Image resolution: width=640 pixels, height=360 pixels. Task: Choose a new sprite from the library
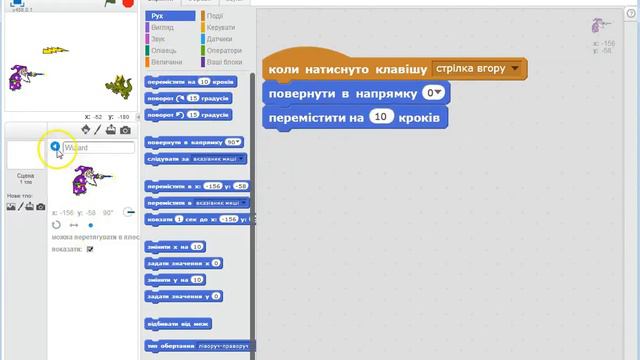point(86,130)
